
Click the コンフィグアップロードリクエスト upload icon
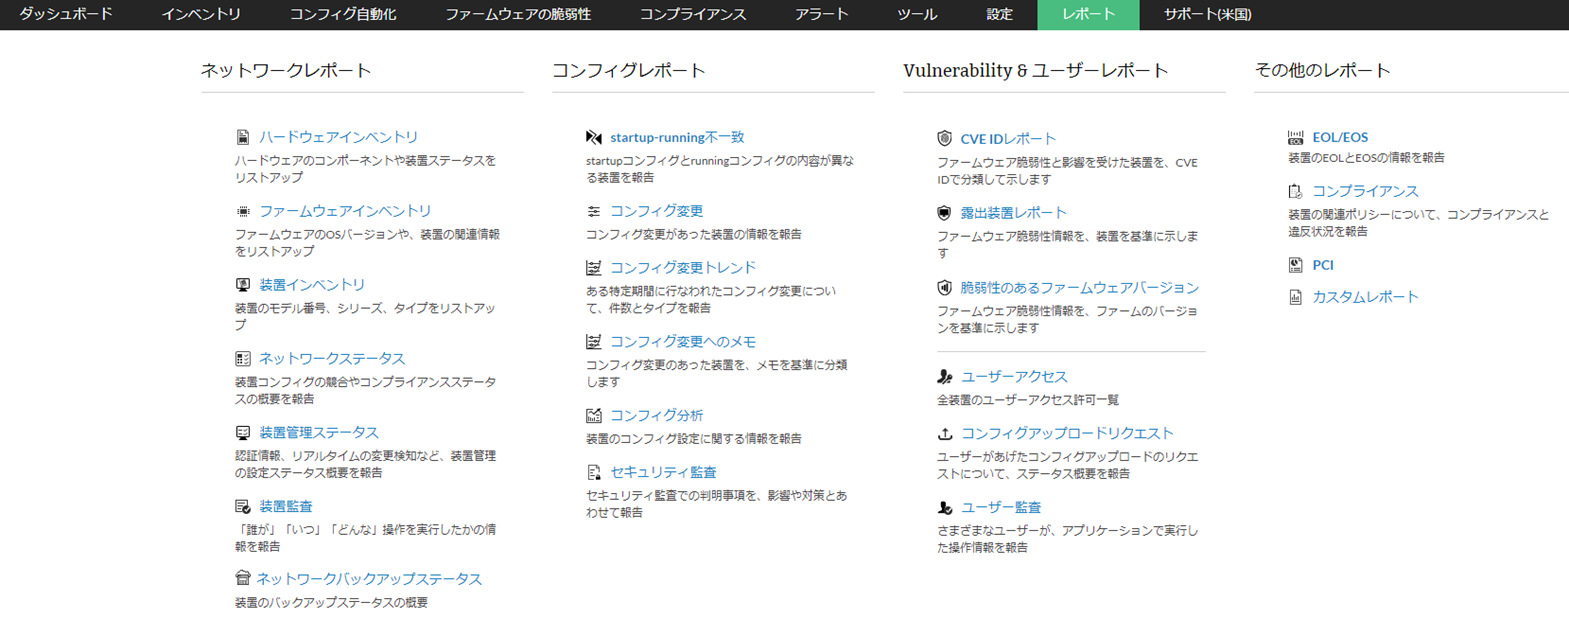[944, 434]
